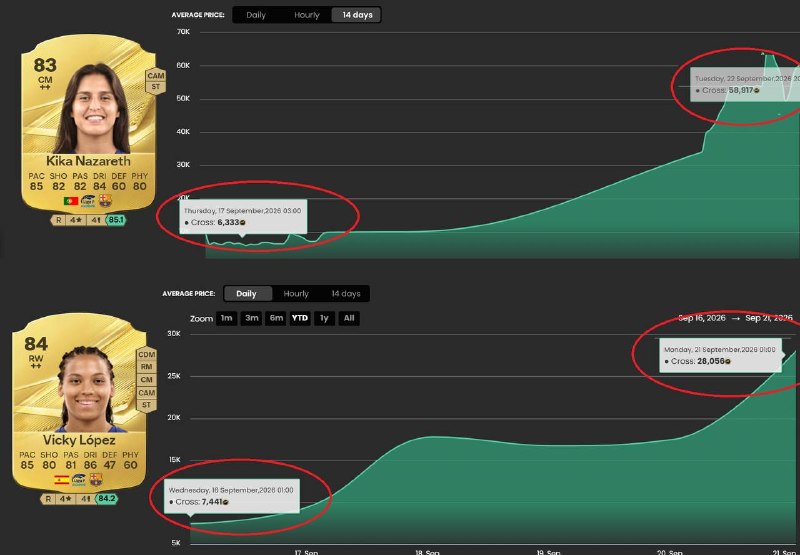Switch top chart to Hourly average price
Image resolution: width=800 pixels, height=555 pixels.
(x=306, y=15)
